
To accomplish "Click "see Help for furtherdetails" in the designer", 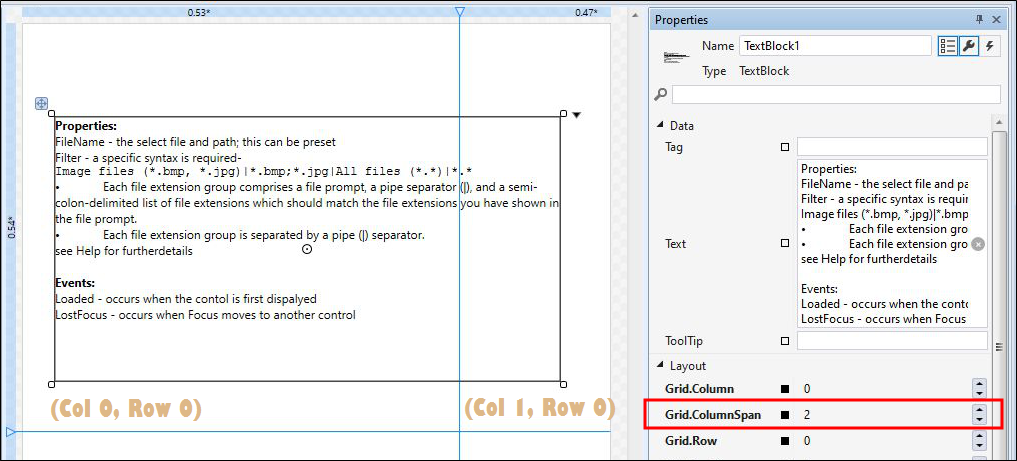I will pos(124,251).
